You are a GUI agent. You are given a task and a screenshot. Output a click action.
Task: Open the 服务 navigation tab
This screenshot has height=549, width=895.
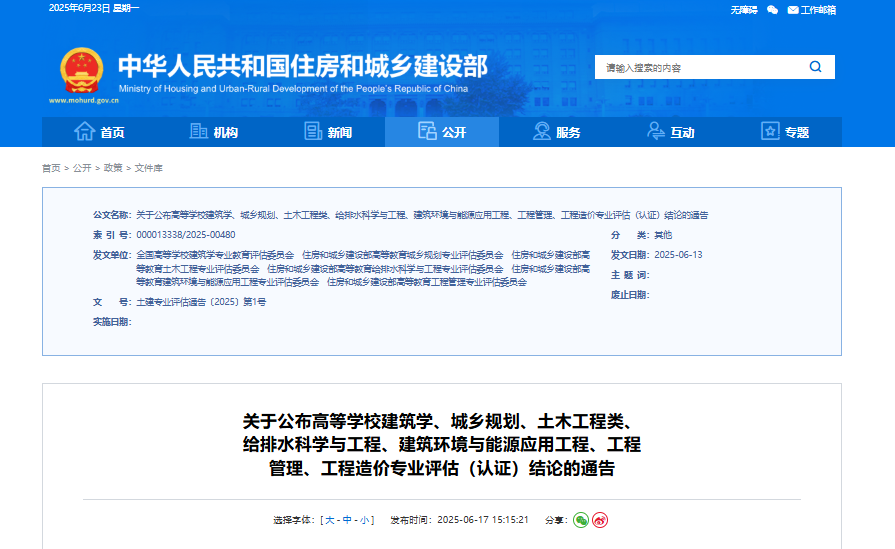coord(556,132)
